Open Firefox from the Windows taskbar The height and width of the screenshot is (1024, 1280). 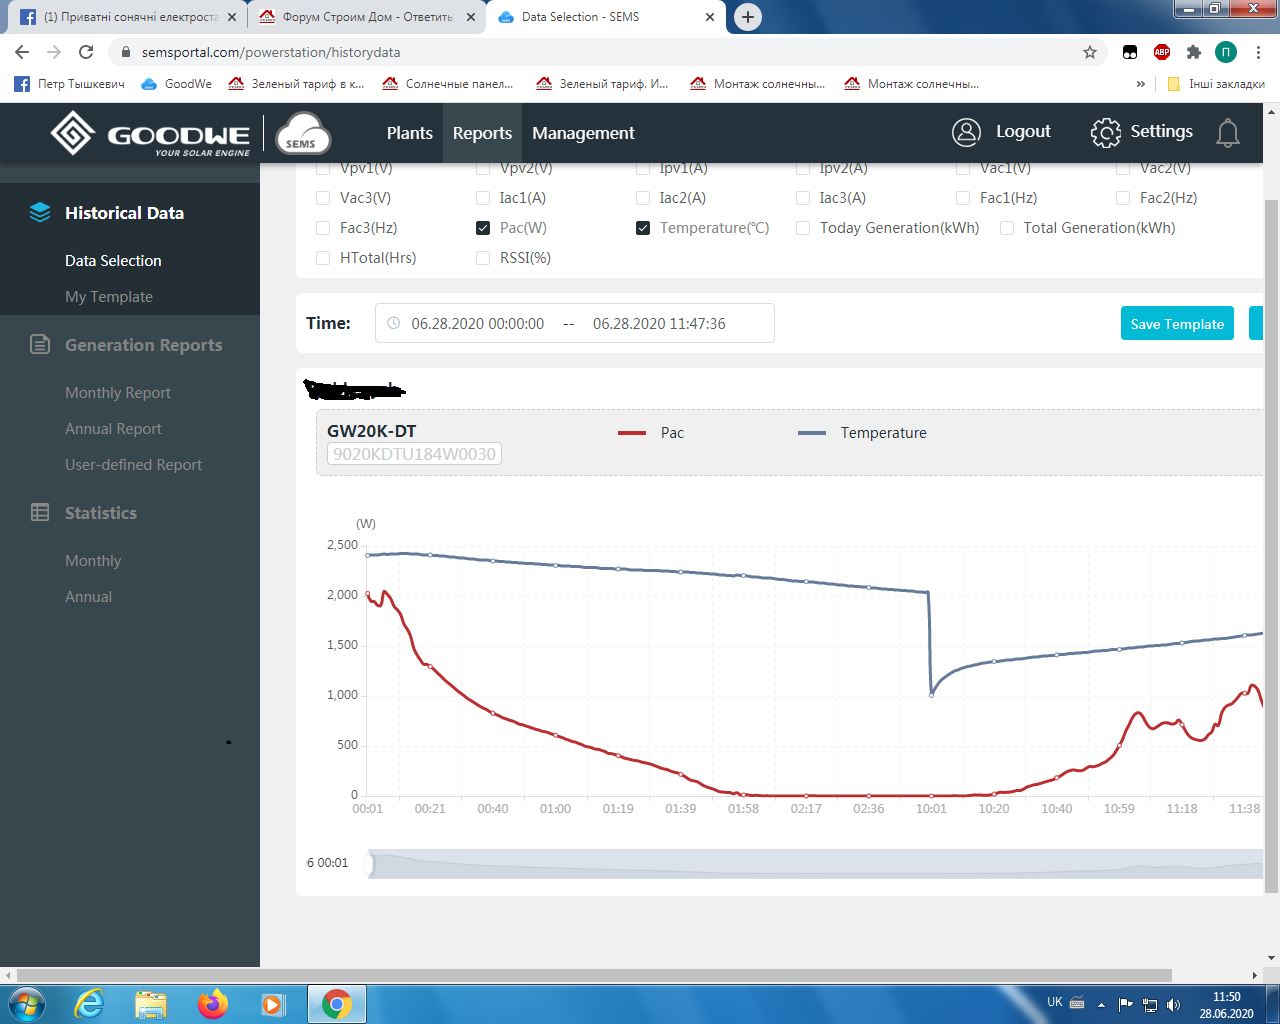point(212,1003)
